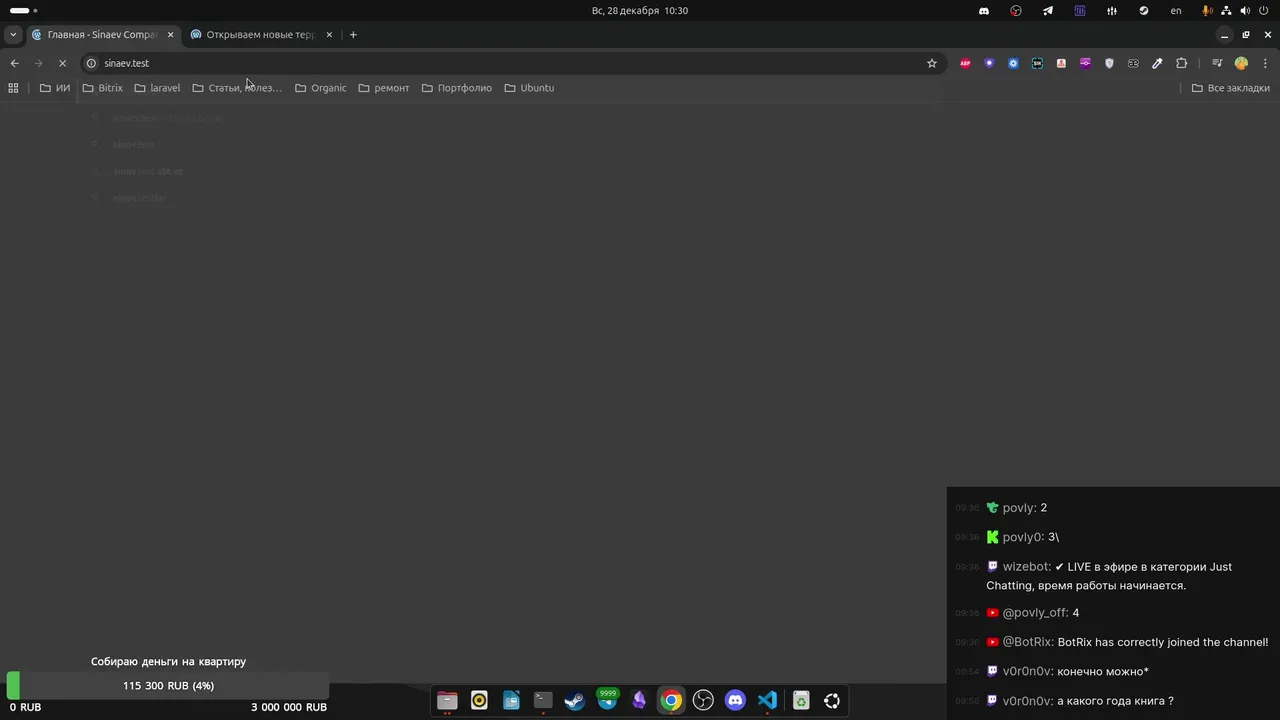Viewport: 1280px width, 720px height.
Task: Click the Steam tray icon in top bar
Action: click(1144, 11)
